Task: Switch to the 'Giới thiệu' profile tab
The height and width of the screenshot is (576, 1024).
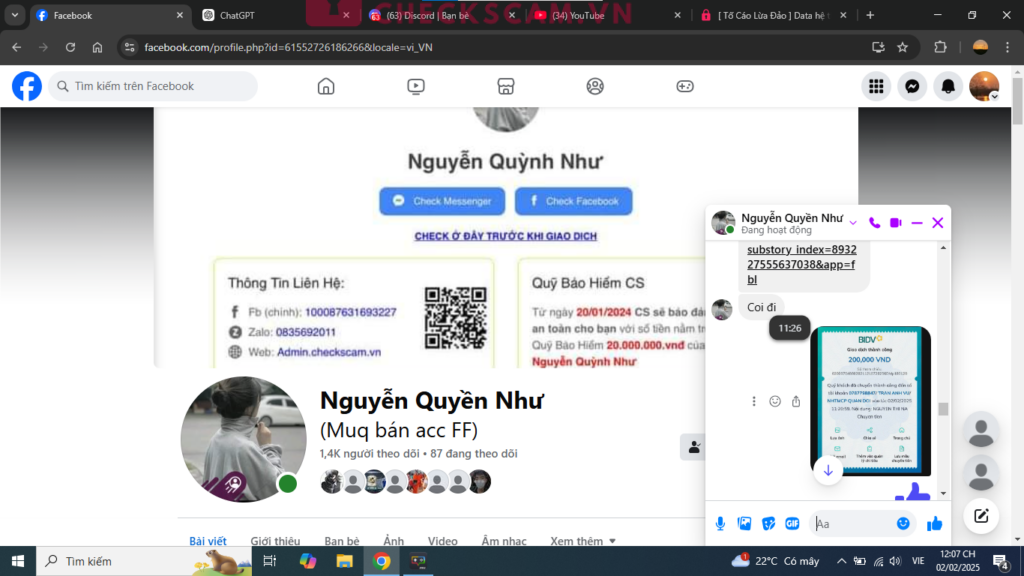Action: (275, 541)
